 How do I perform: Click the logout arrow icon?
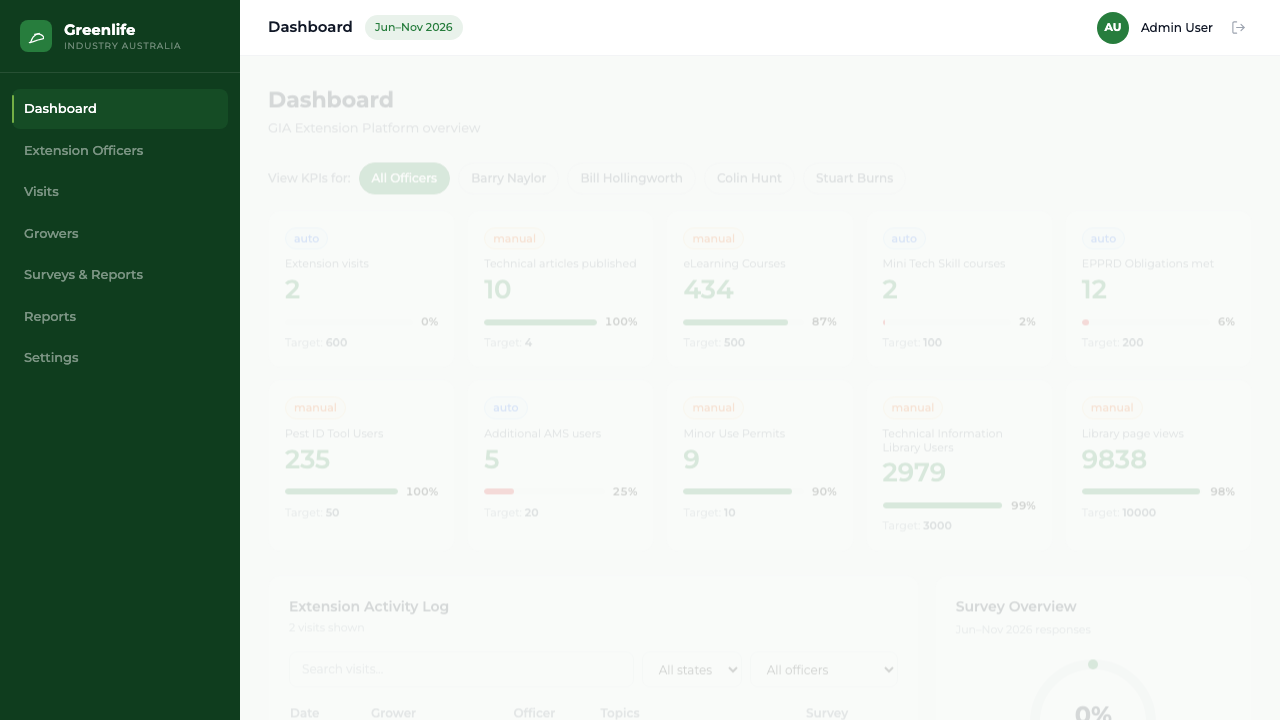click(x=1238, y=28)
